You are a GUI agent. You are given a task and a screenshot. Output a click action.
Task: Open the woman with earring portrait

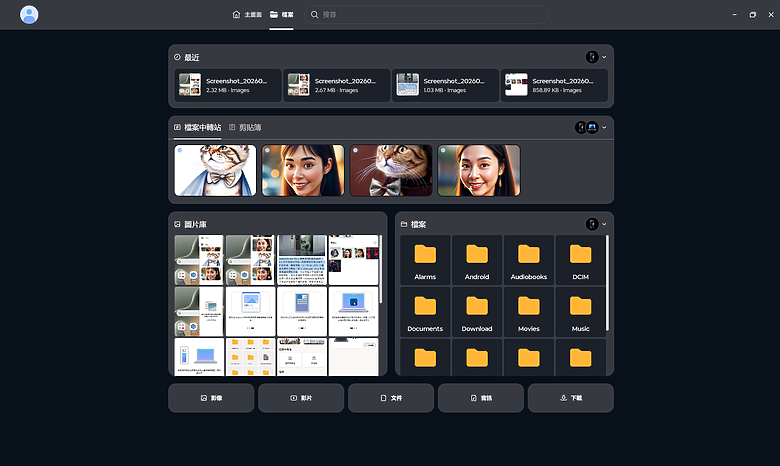[x=479, y=170]
